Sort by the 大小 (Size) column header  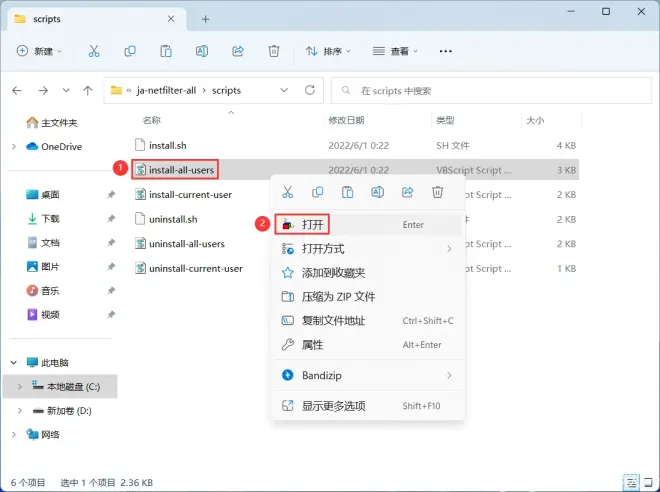coord(535,120)
